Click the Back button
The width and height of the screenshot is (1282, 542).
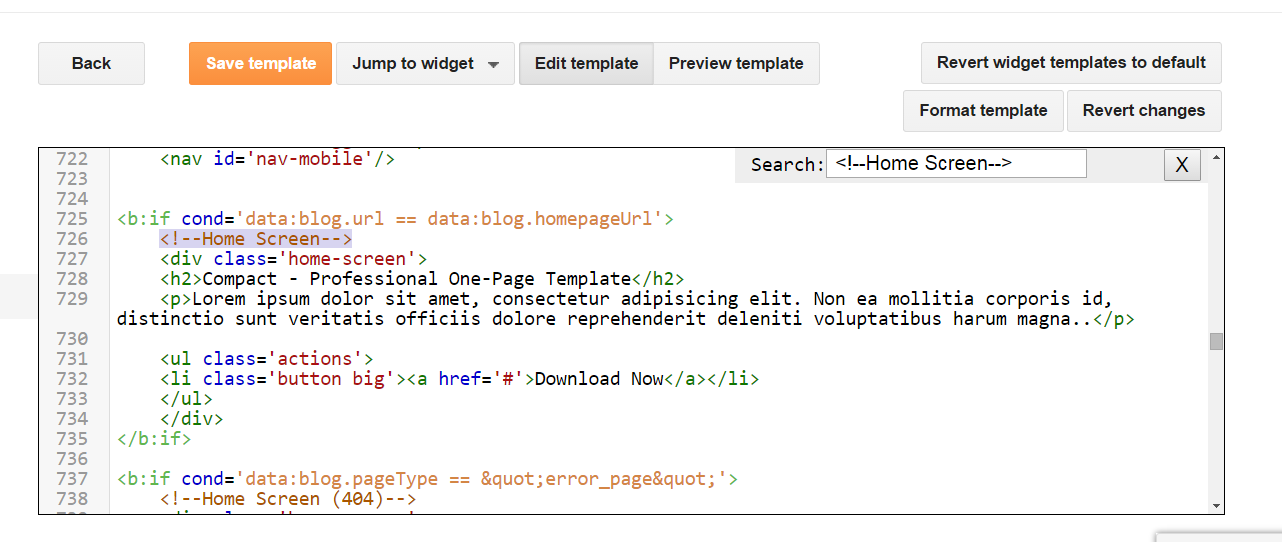91,63
